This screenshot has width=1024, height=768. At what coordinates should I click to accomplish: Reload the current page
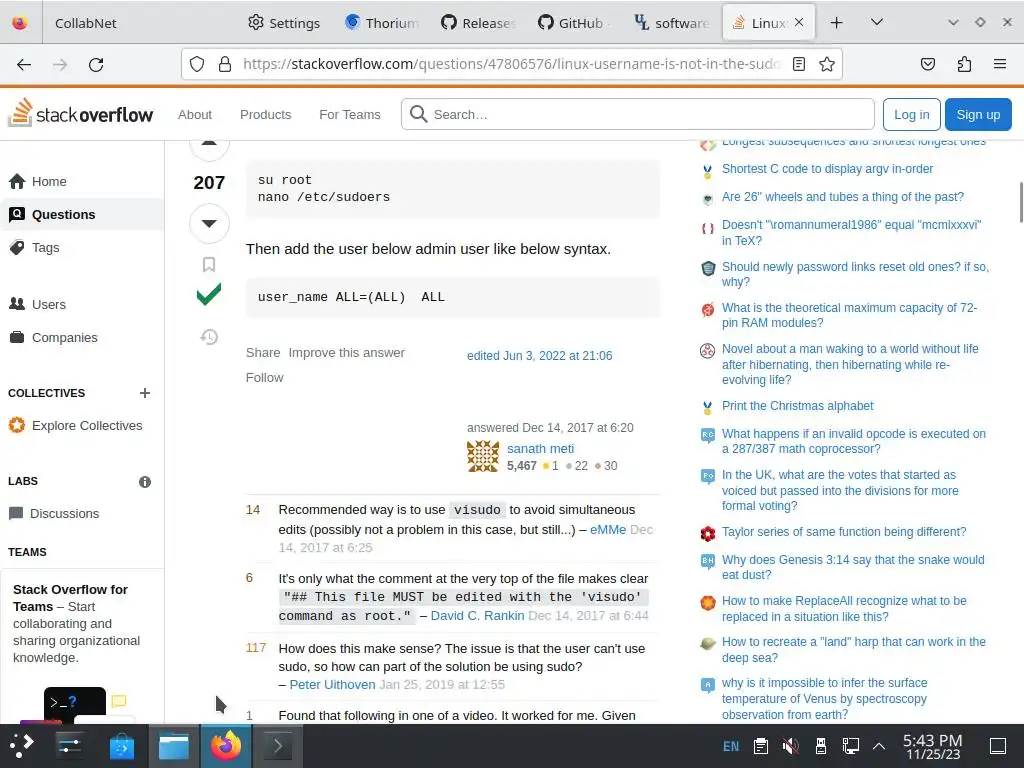96,64
